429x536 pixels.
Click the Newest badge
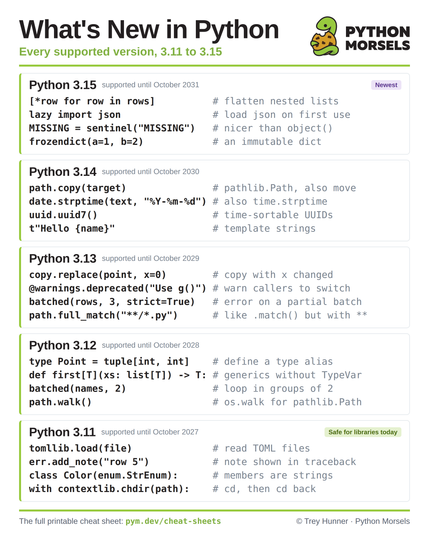pos(386,85)
